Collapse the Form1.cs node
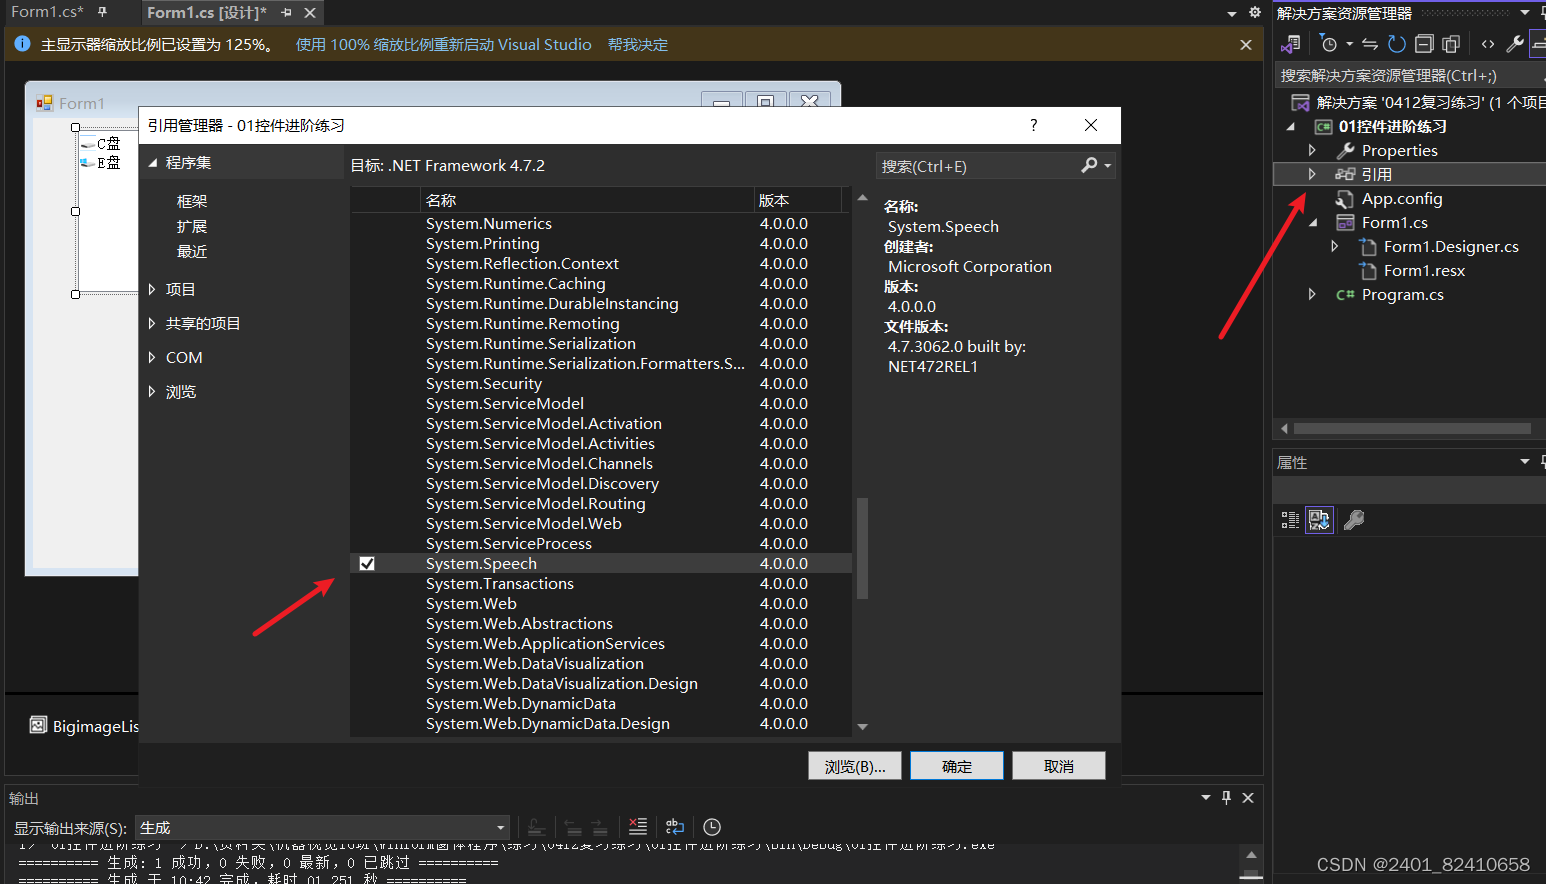The image size is (1546, 884). click(1313, 222)
